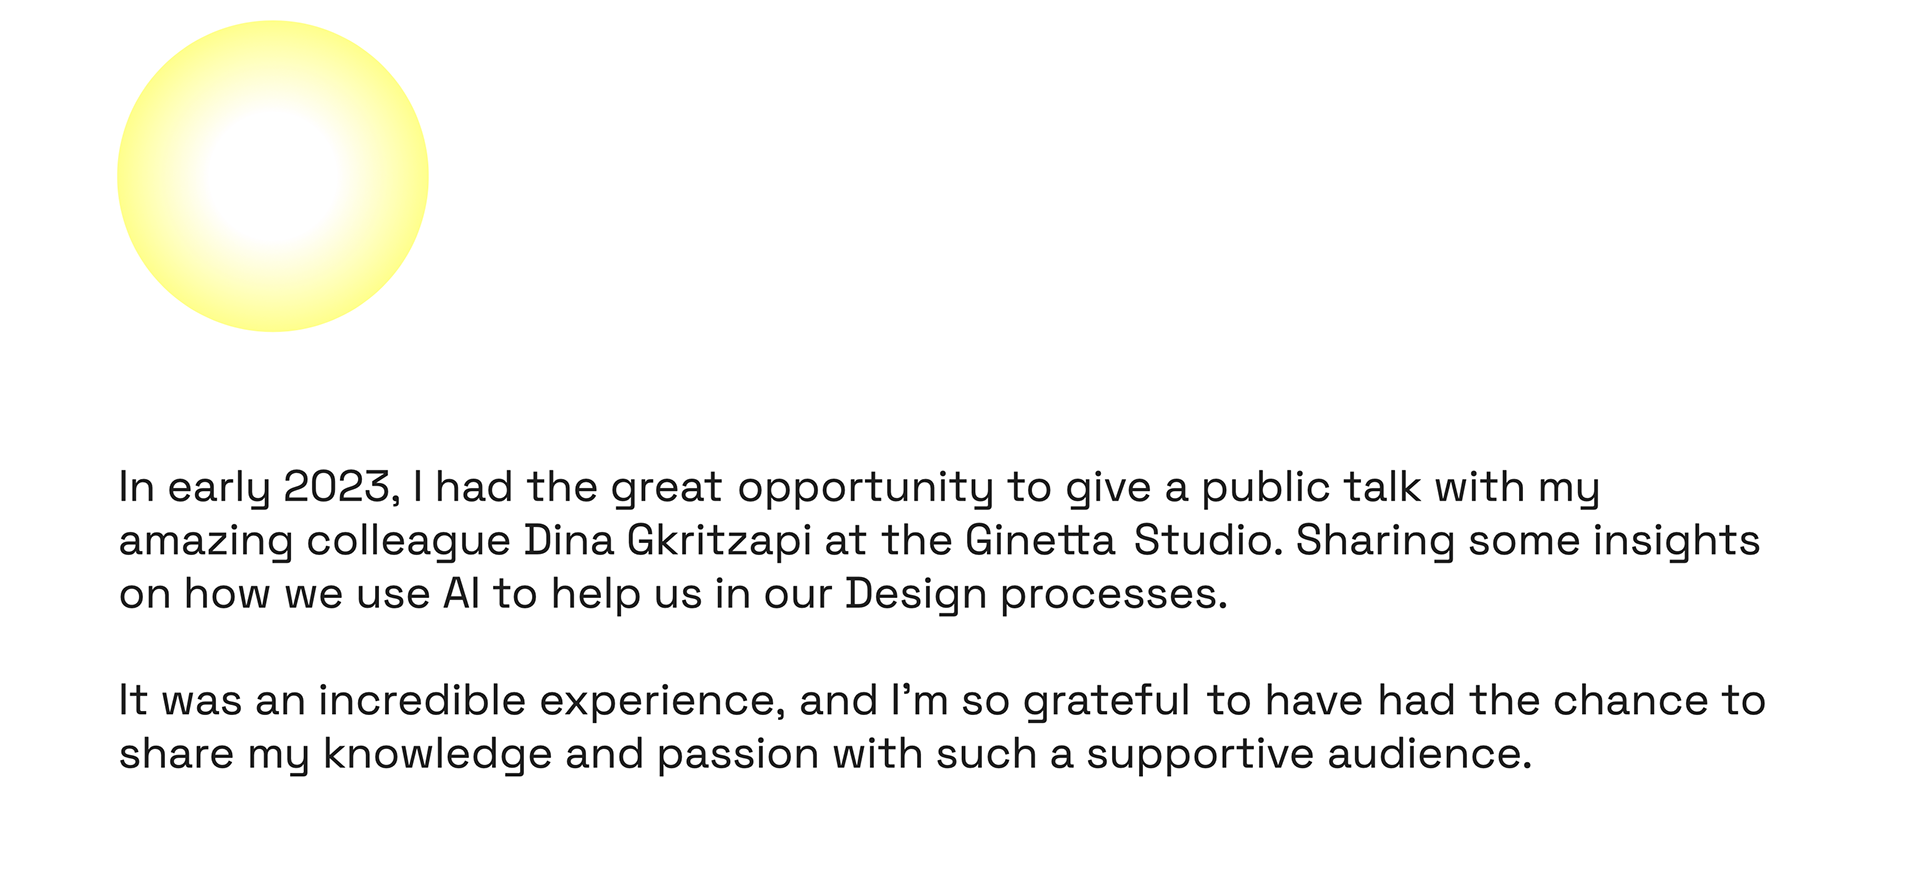Click the words public talk

coord(1310,488)
